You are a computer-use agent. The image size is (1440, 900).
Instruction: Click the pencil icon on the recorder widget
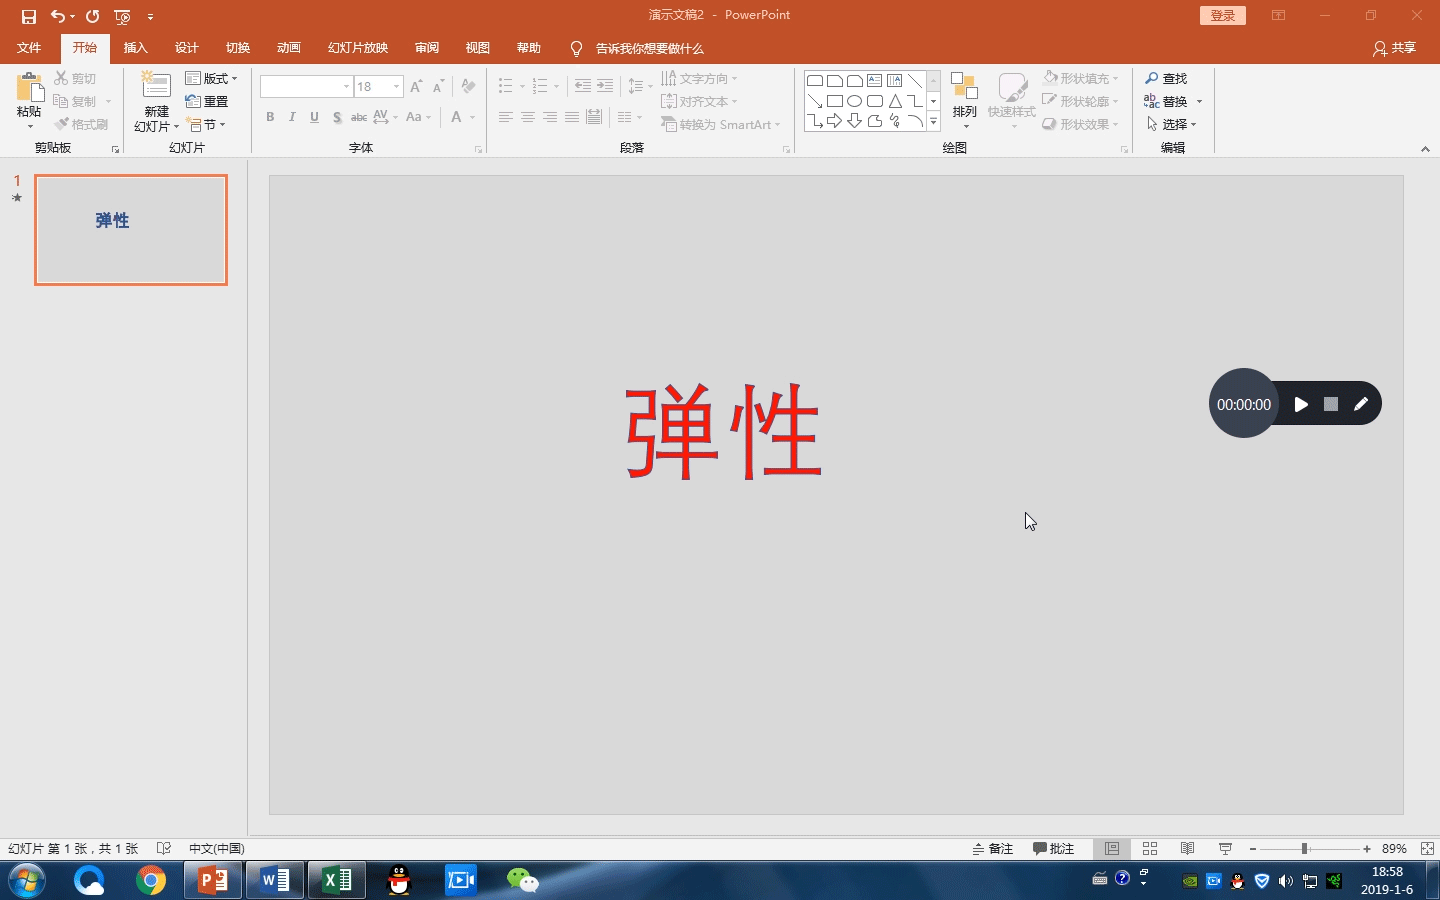[x=1360, y=404]
